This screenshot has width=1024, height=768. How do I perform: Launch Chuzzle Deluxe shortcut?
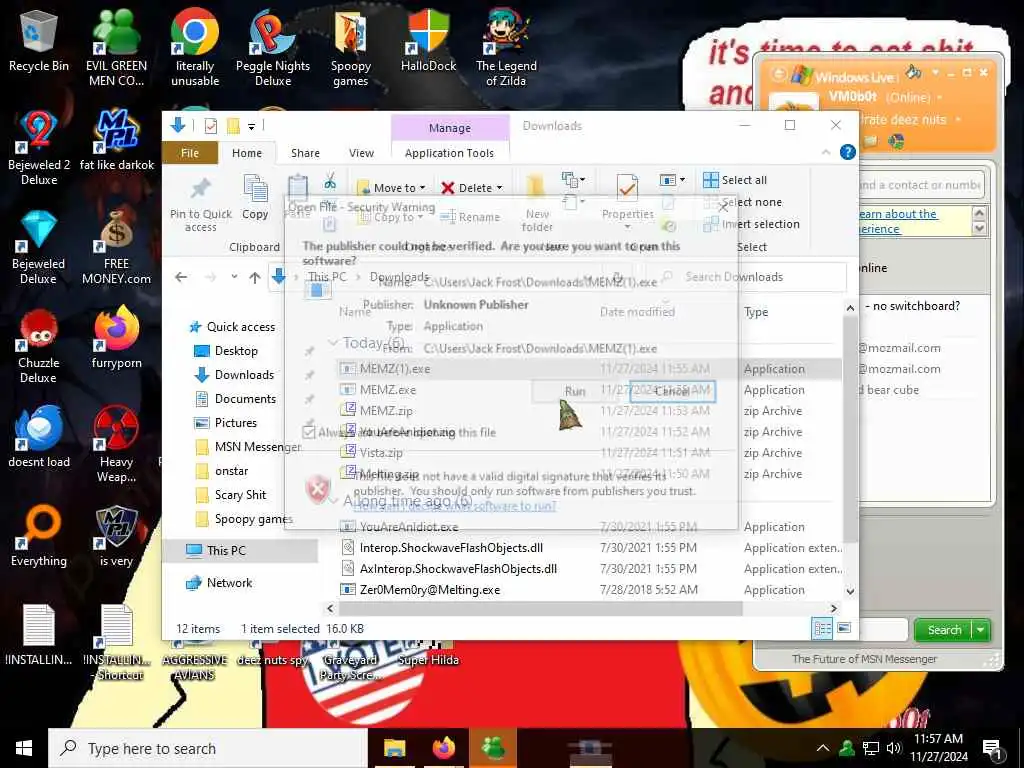click(x=39, y=346)
